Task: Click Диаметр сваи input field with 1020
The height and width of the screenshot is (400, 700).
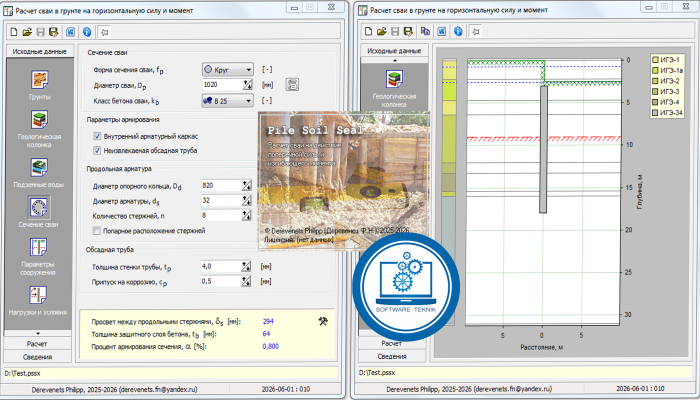Action: tap(222, 84)
